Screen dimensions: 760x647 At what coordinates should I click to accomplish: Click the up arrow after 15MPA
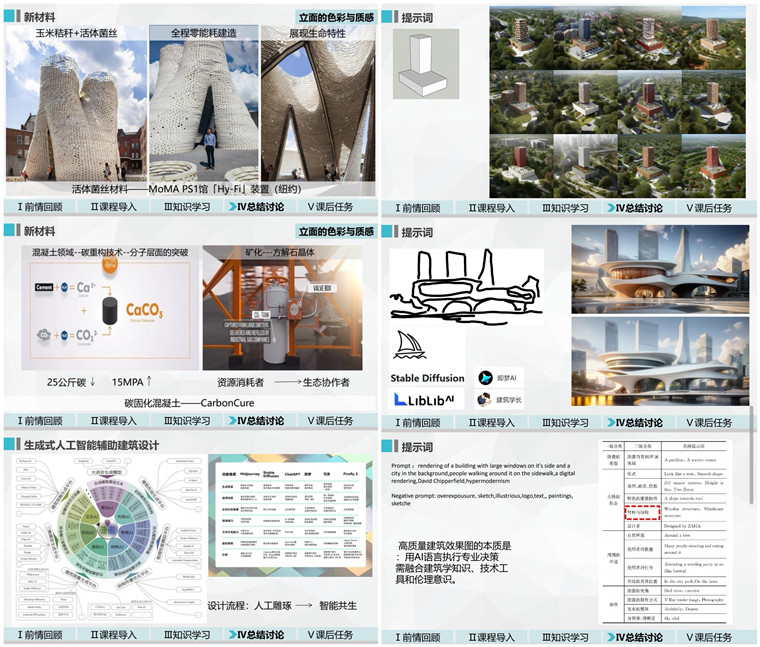click(149, 381)
